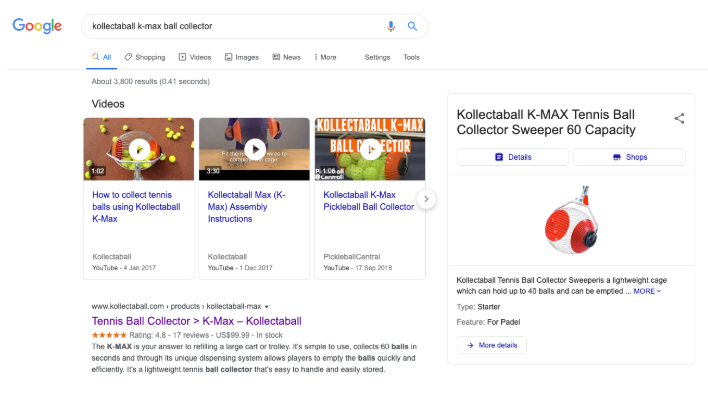This screenshot has width=708, height=394.
Task: Click the 'About 3,800 results' text
Action: [150, 82]
